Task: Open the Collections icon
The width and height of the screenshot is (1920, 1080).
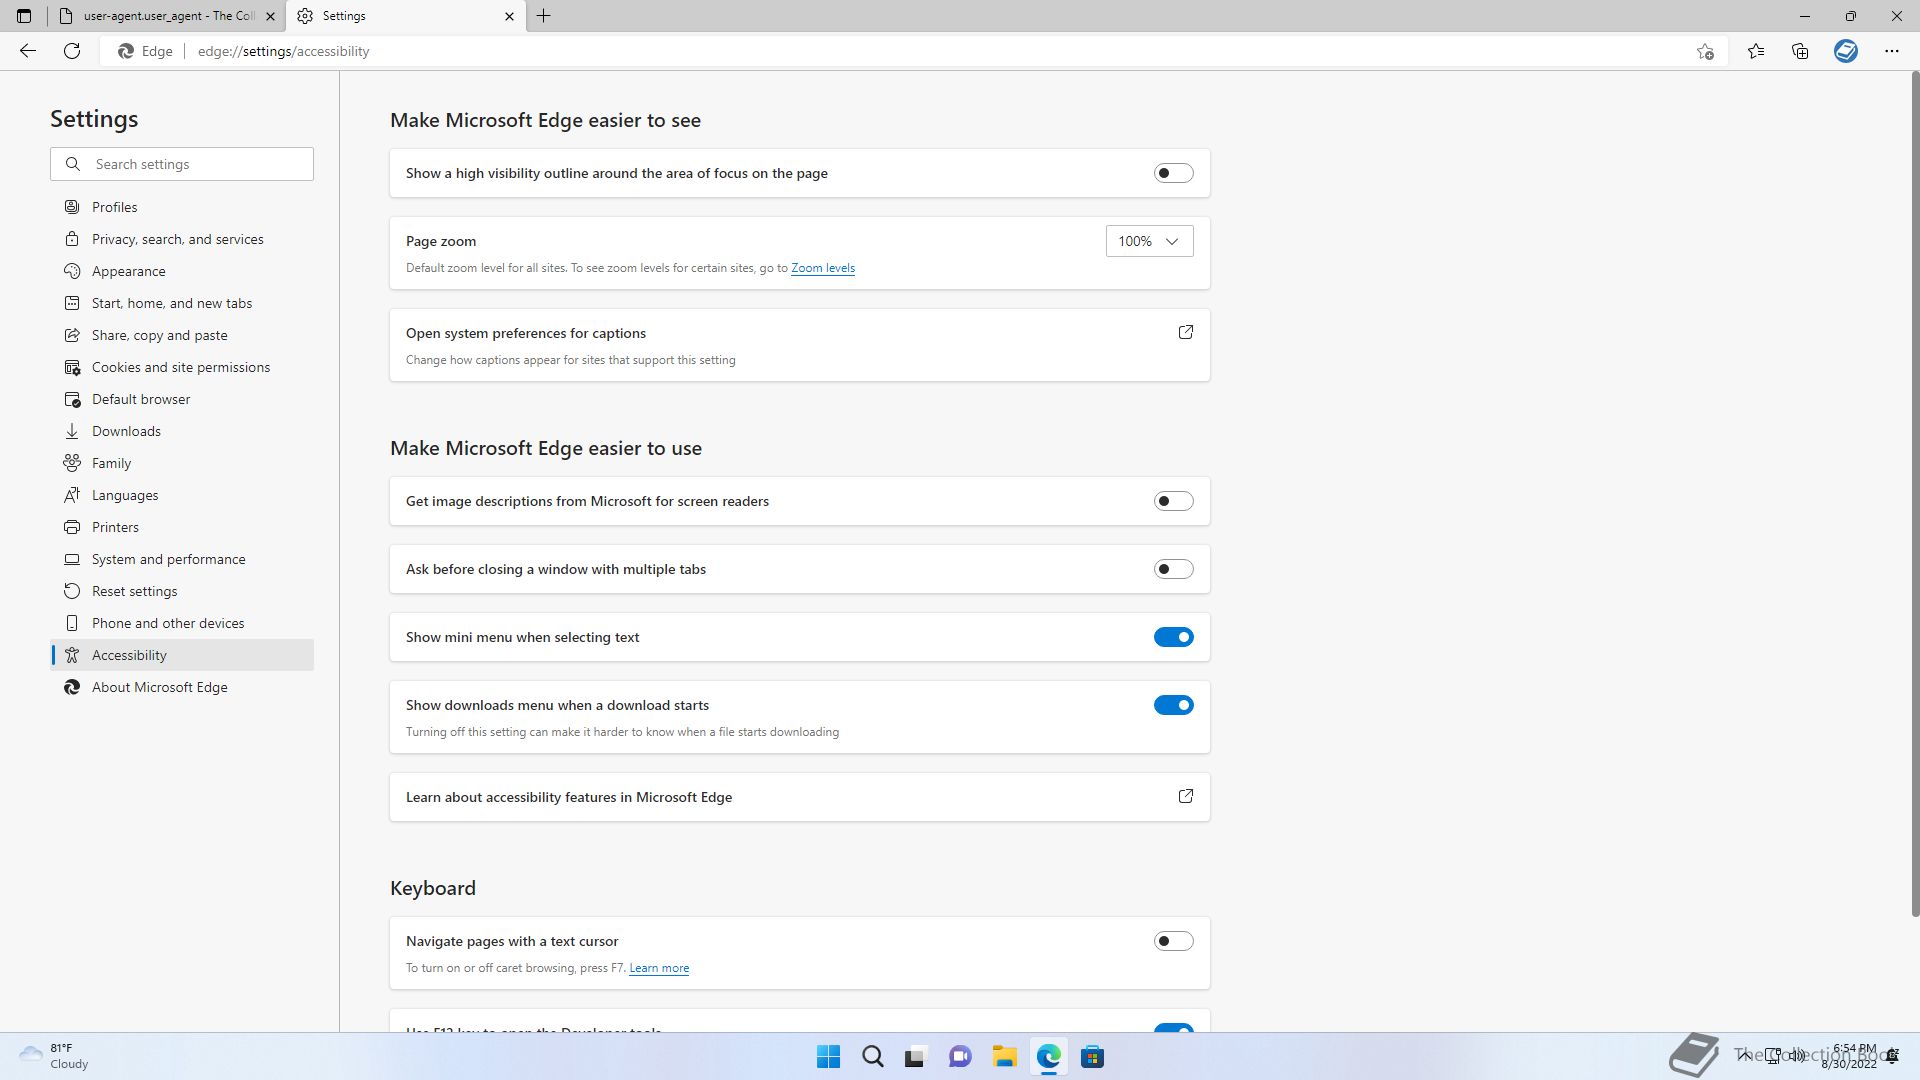Action: [x=1800, y=51]
